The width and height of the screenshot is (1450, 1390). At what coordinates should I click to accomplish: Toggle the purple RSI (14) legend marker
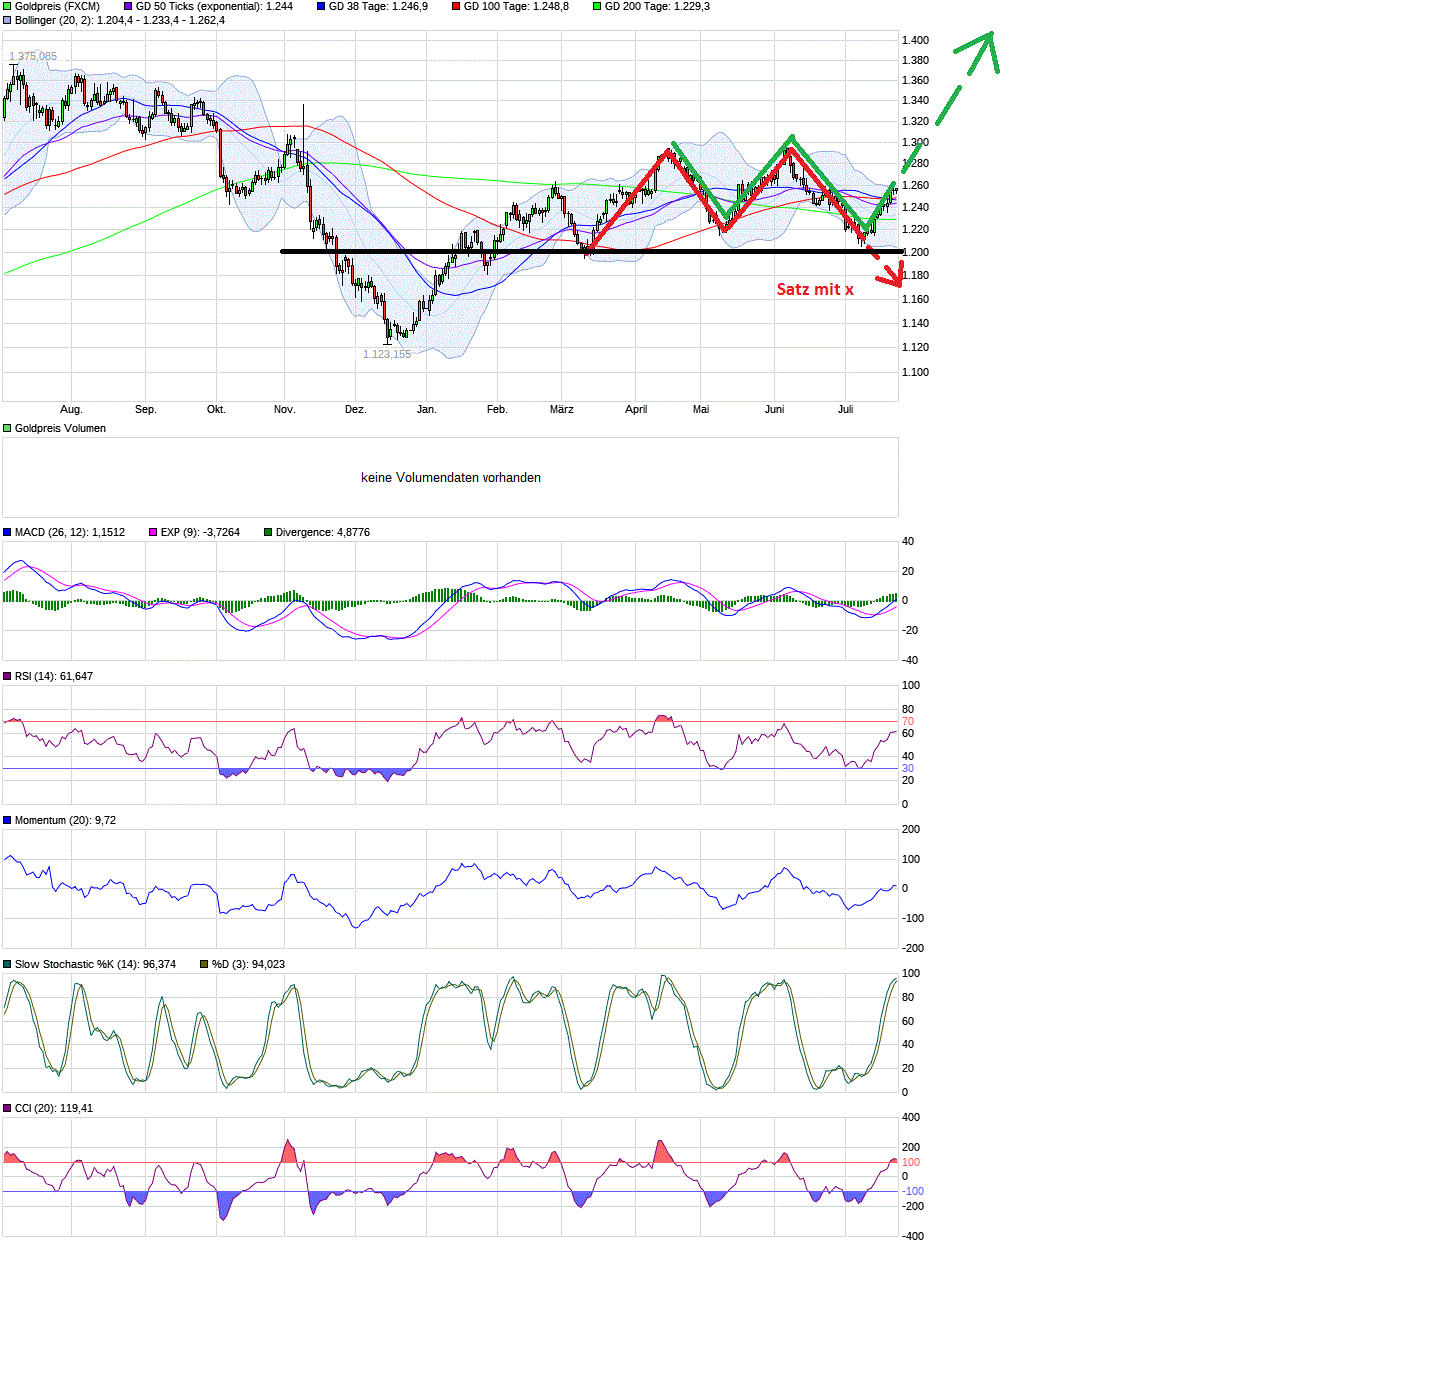(x=7, y=676)
